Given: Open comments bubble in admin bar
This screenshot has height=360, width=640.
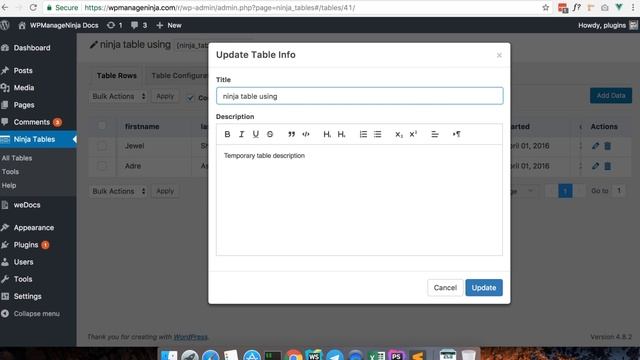Looking at the screenshot, I should coord(139,25).
